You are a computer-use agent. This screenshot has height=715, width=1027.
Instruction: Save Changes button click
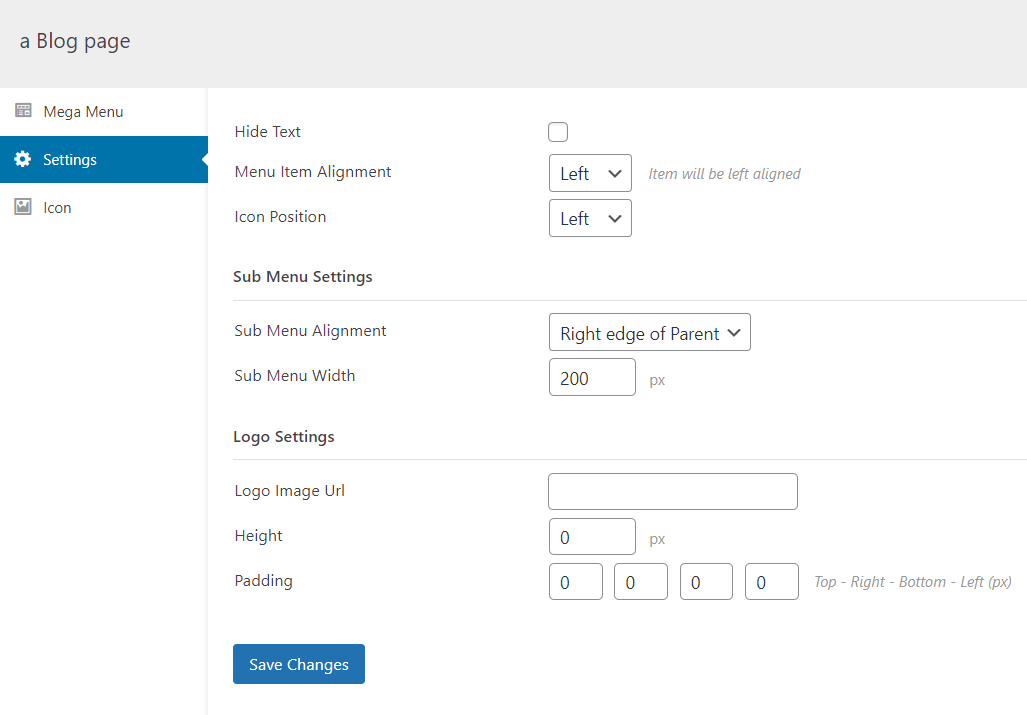click(x=299, y=664)
